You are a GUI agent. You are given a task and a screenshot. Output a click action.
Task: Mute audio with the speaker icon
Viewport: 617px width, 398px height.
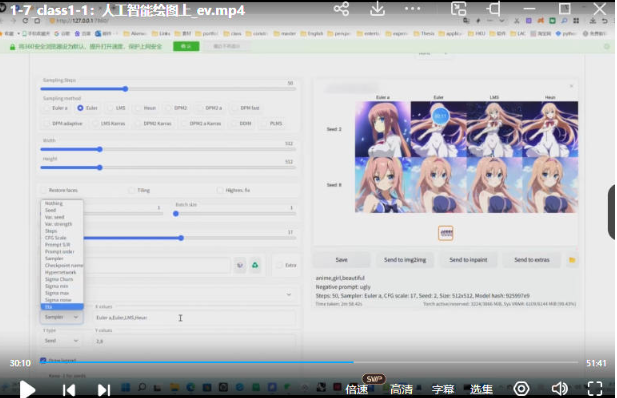coord(559,389)
